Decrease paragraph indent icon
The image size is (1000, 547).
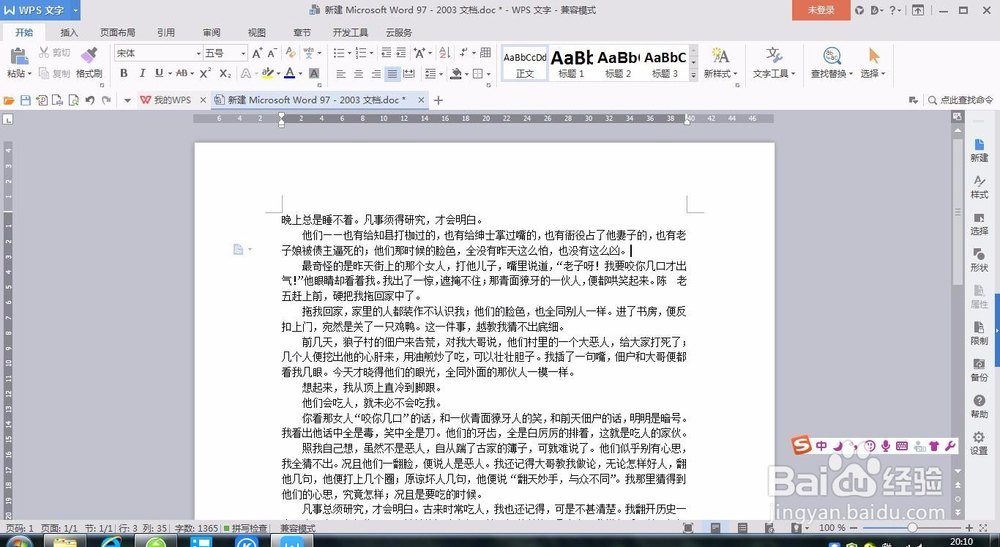386,53
